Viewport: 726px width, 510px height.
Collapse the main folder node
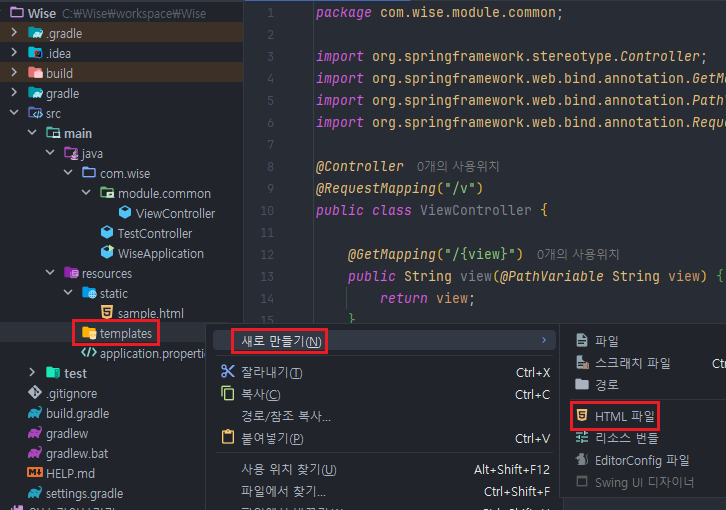[32, 132]
